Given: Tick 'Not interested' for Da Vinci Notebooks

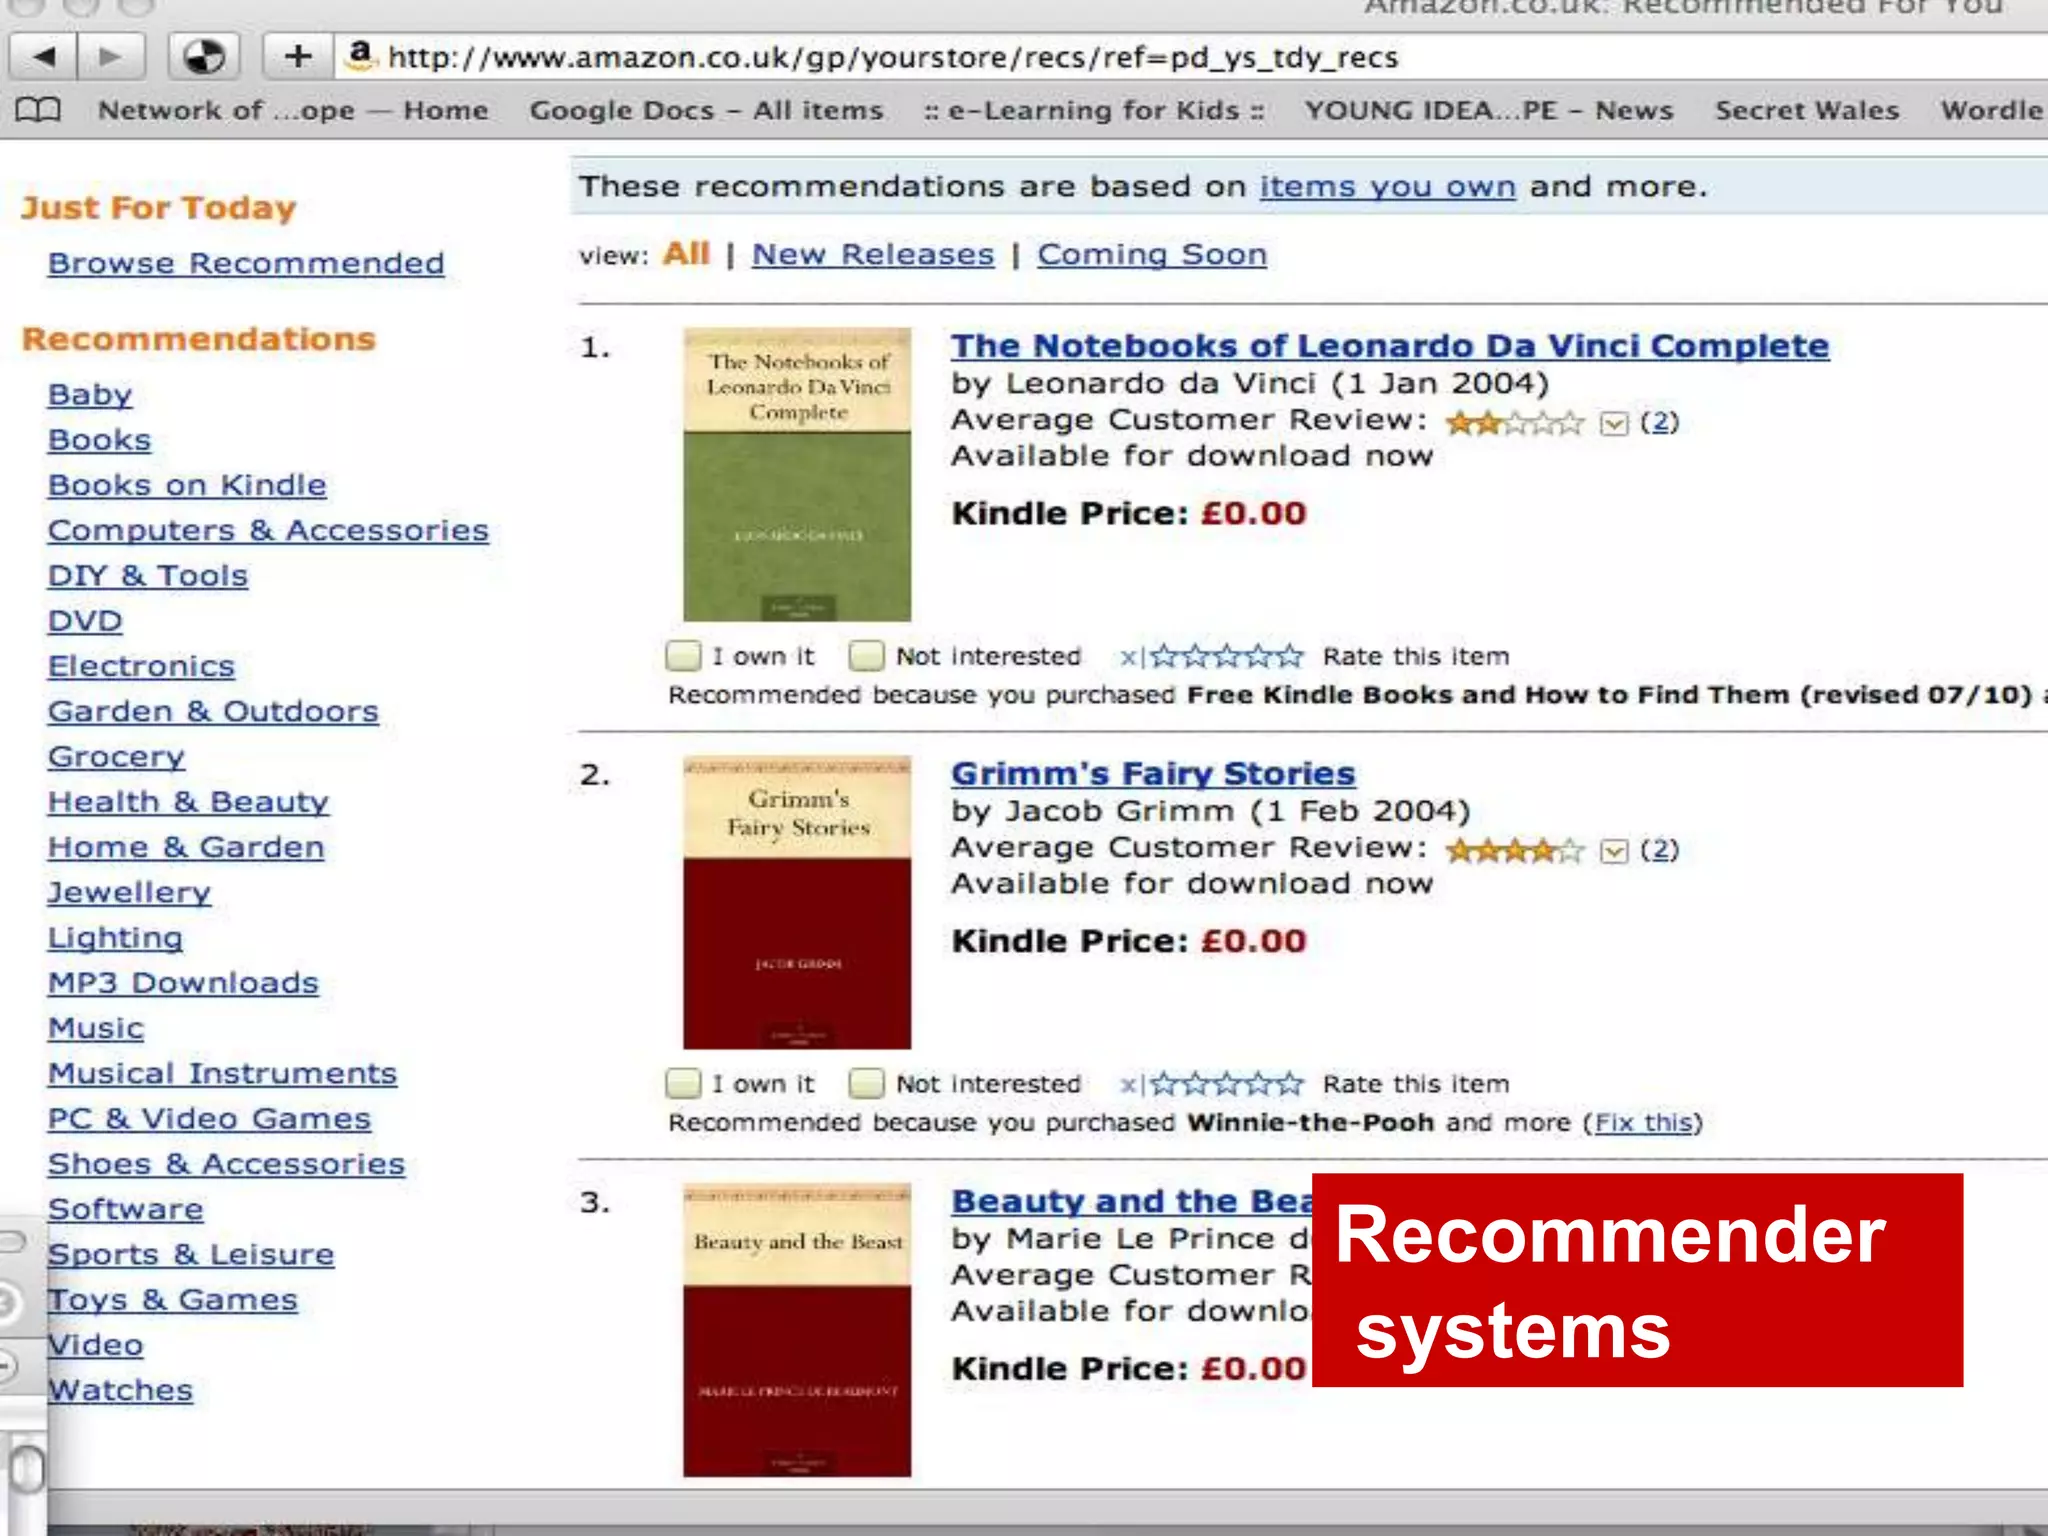Looking at the screenshot, I should click(866, 656).
